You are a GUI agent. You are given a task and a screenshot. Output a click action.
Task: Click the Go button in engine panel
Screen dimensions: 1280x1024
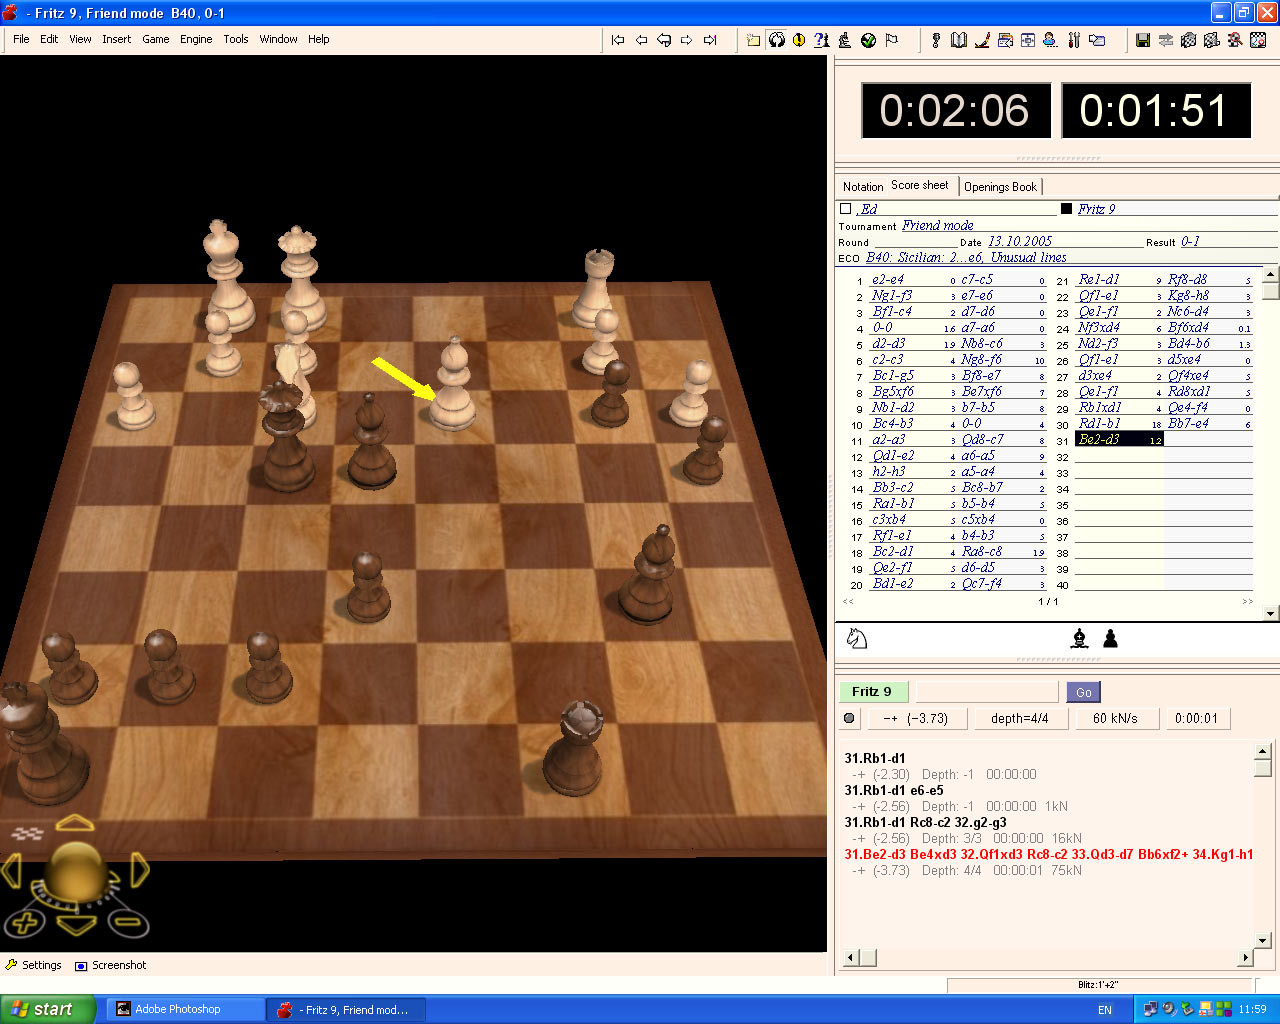tap(1084, 692)
